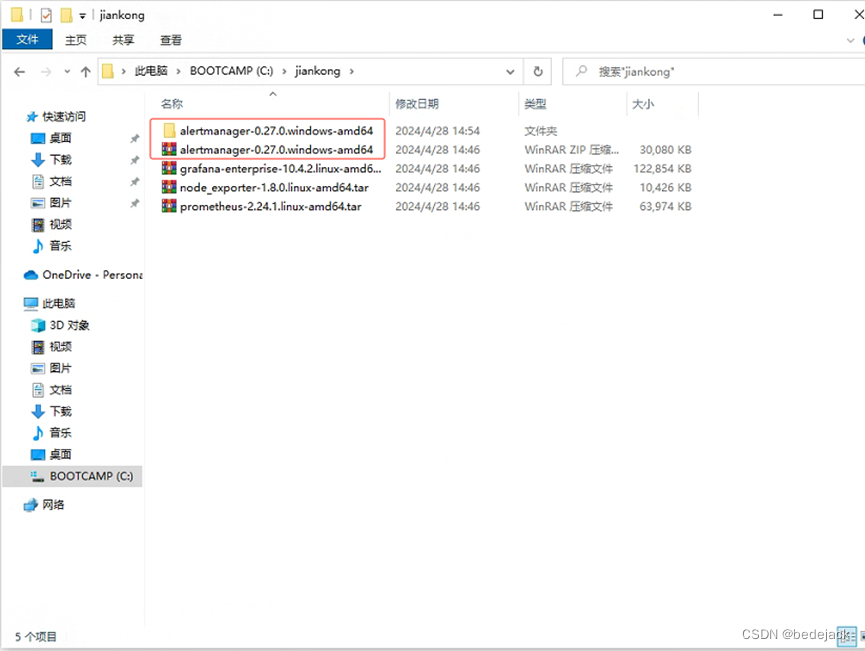Click BOOTCAMP (C:) in the address breadcrumb
This screenshot has height=651, width=865.
(x=231, y=71)
